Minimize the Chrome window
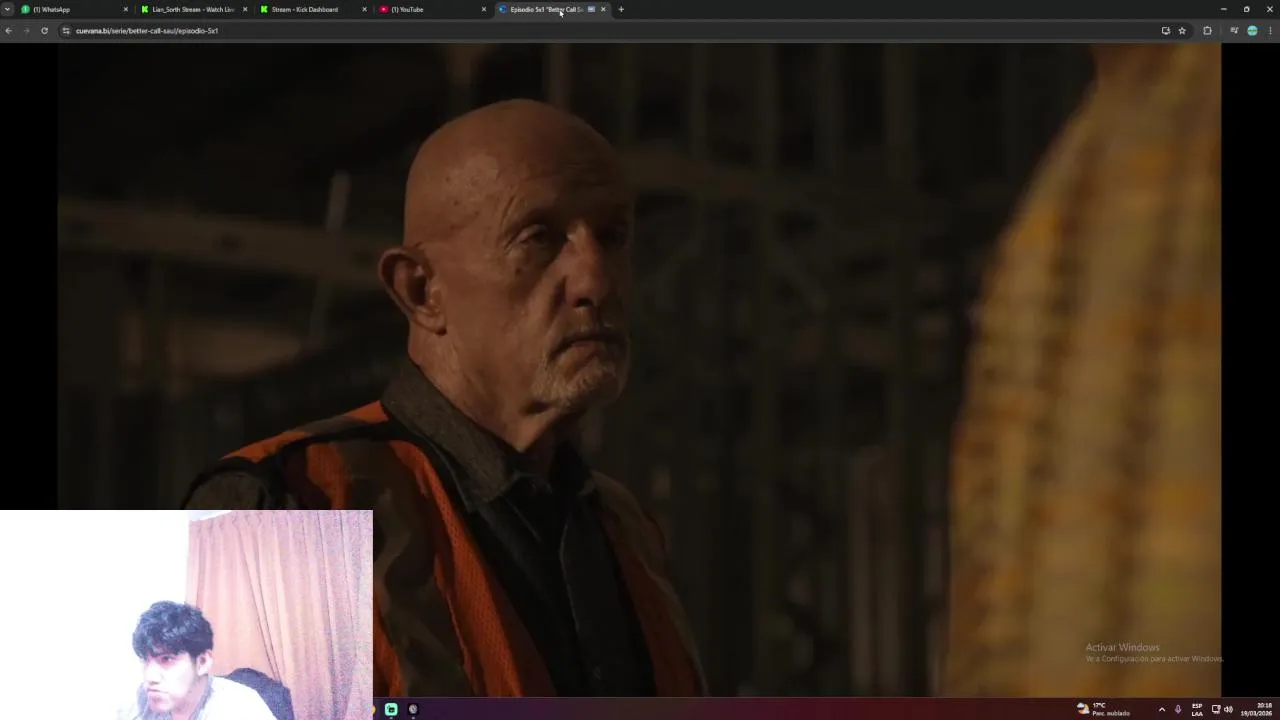Viewport: 1280px width, 720px height. click(1223, 9)
